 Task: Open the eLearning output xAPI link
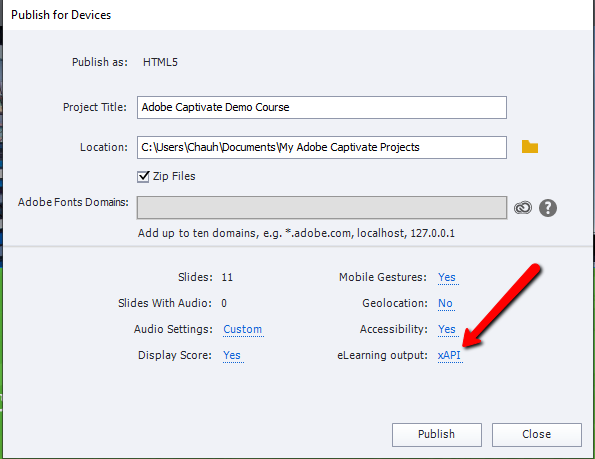(449, 355)
